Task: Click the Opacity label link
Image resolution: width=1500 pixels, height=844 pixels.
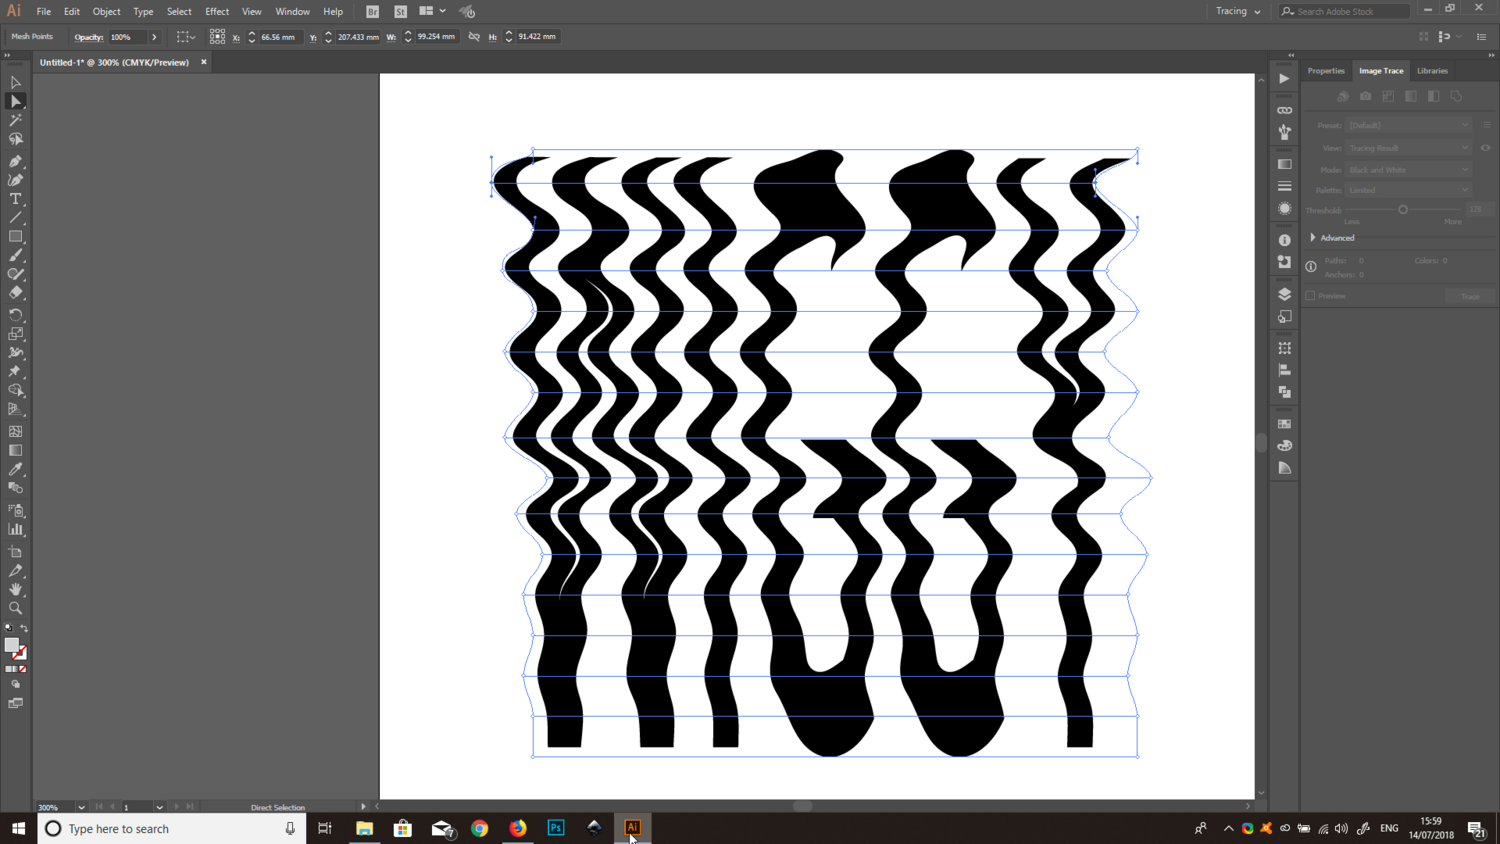Action: click(x=88, y=37)
